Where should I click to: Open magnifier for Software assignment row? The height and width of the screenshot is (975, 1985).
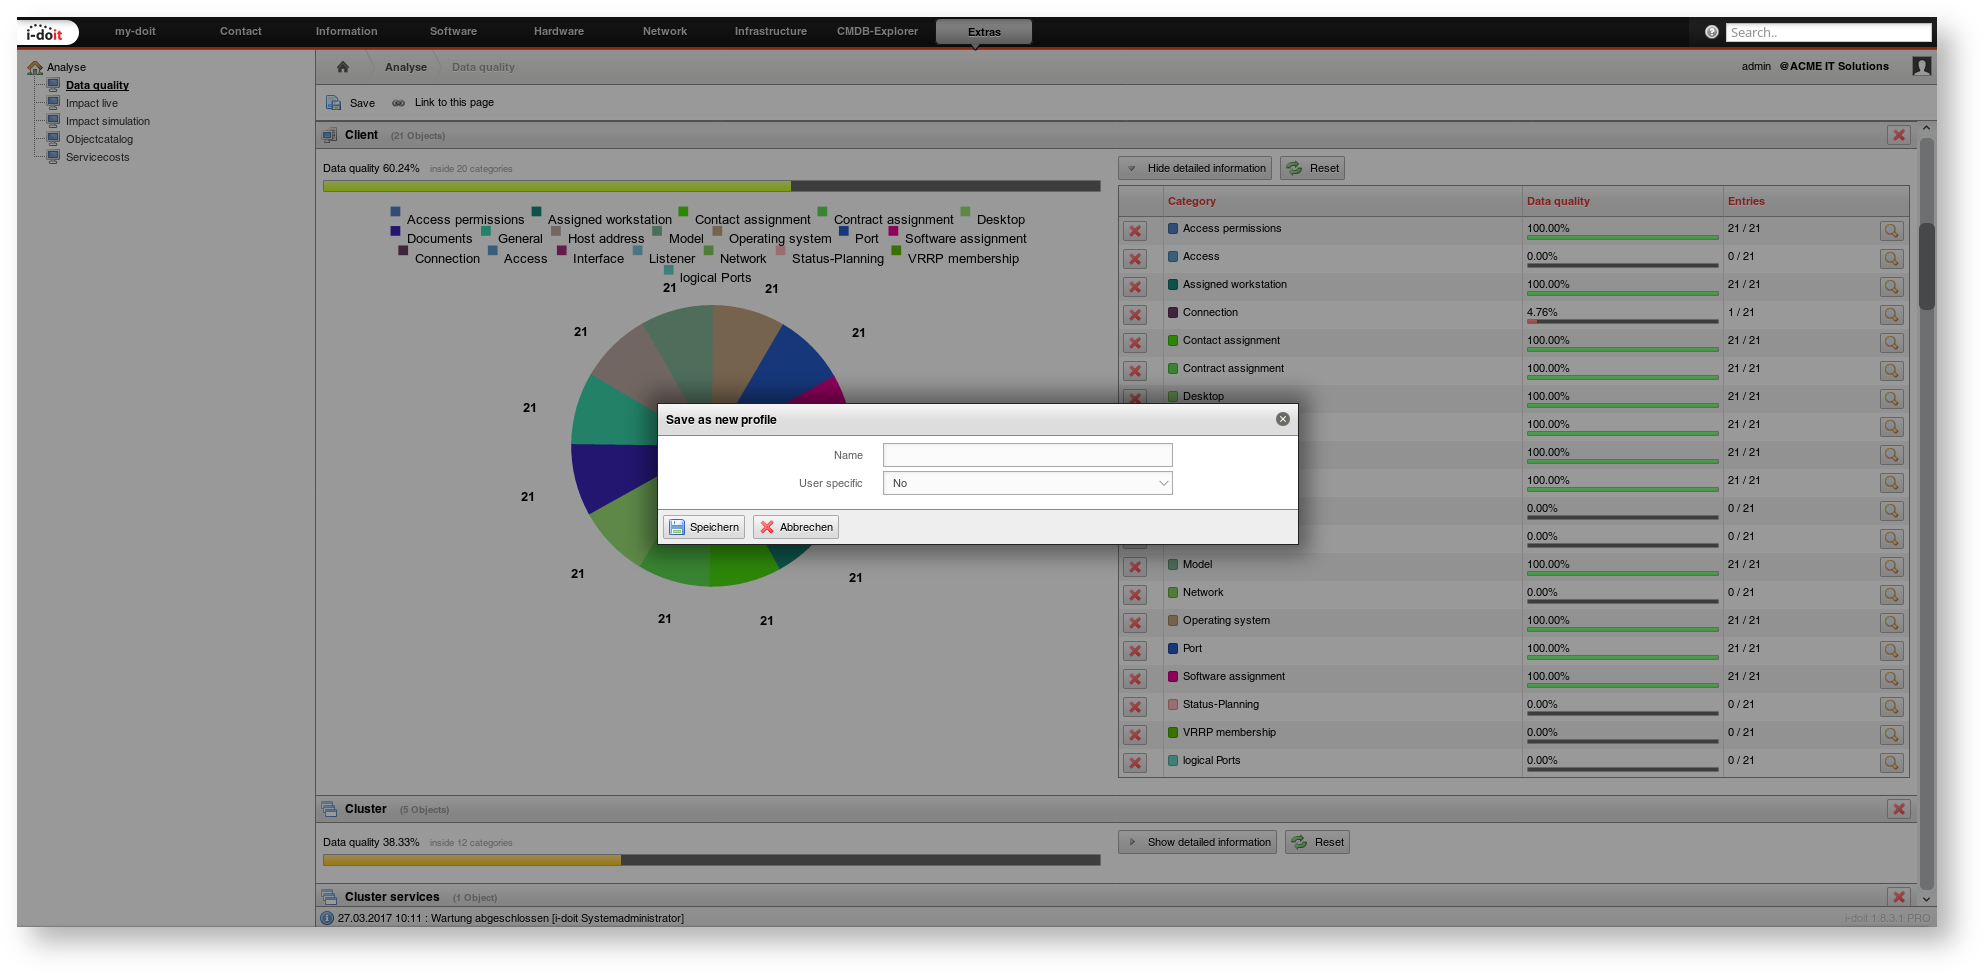(x=1891, y=679)
